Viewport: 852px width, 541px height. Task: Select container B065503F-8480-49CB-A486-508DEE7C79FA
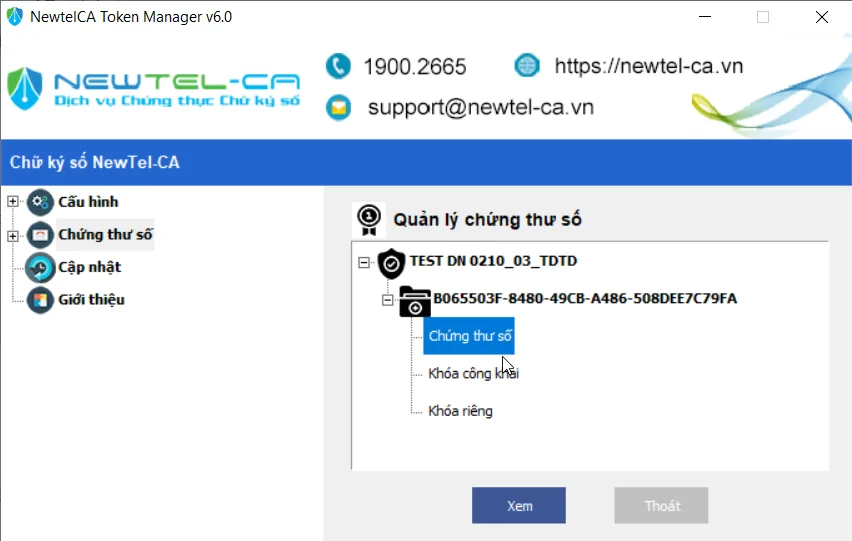coord(585,299)
